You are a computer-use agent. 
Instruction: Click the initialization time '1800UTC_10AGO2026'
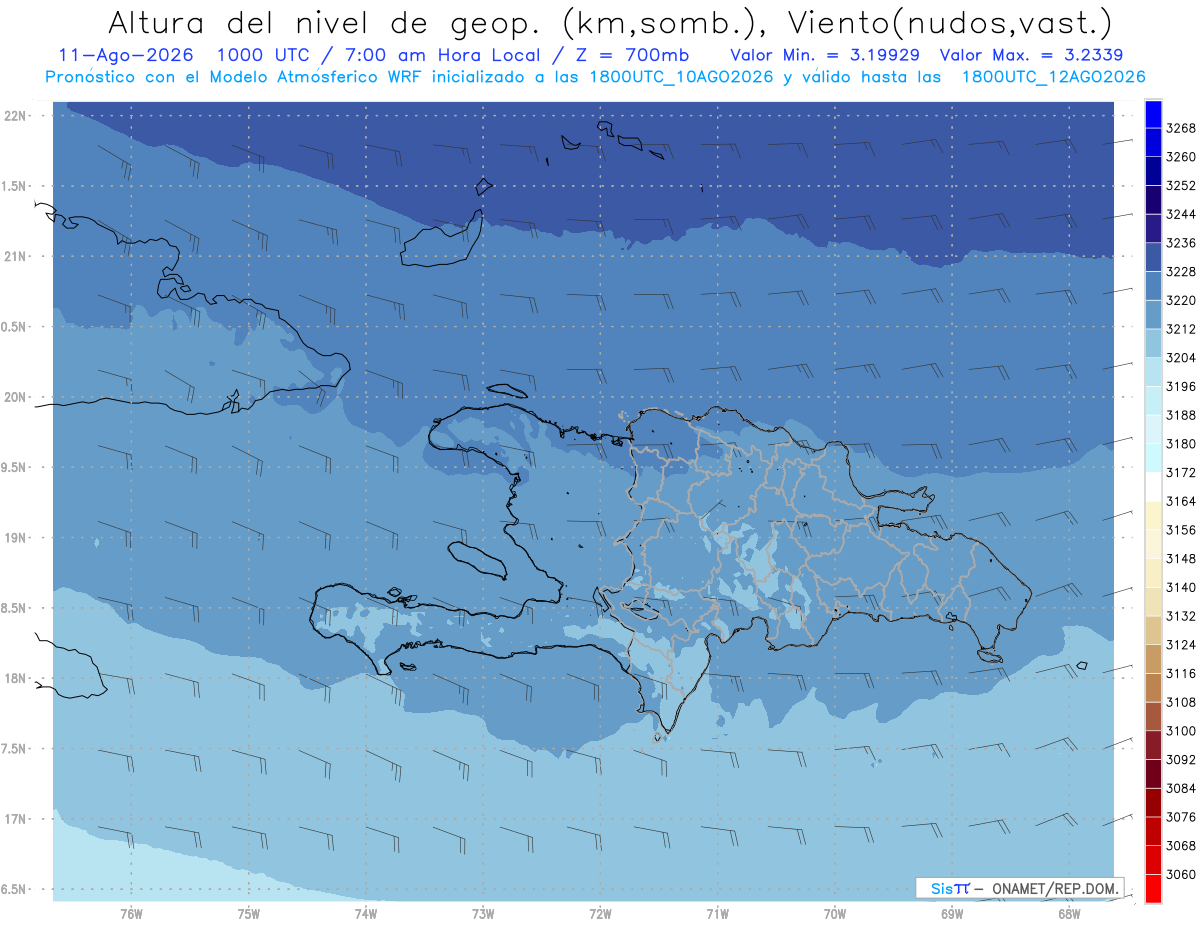683,77
